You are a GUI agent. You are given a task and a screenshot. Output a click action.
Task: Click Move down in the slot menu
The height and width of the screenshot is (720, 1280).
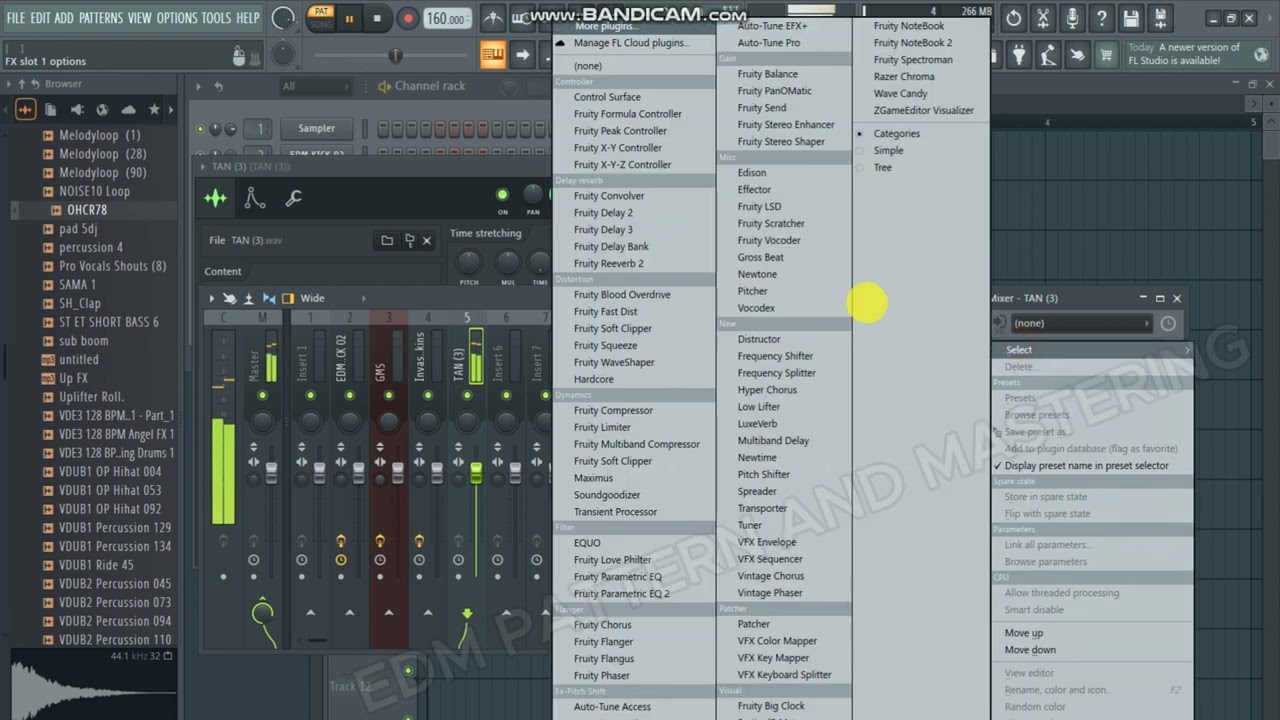tap(1030, 650)
